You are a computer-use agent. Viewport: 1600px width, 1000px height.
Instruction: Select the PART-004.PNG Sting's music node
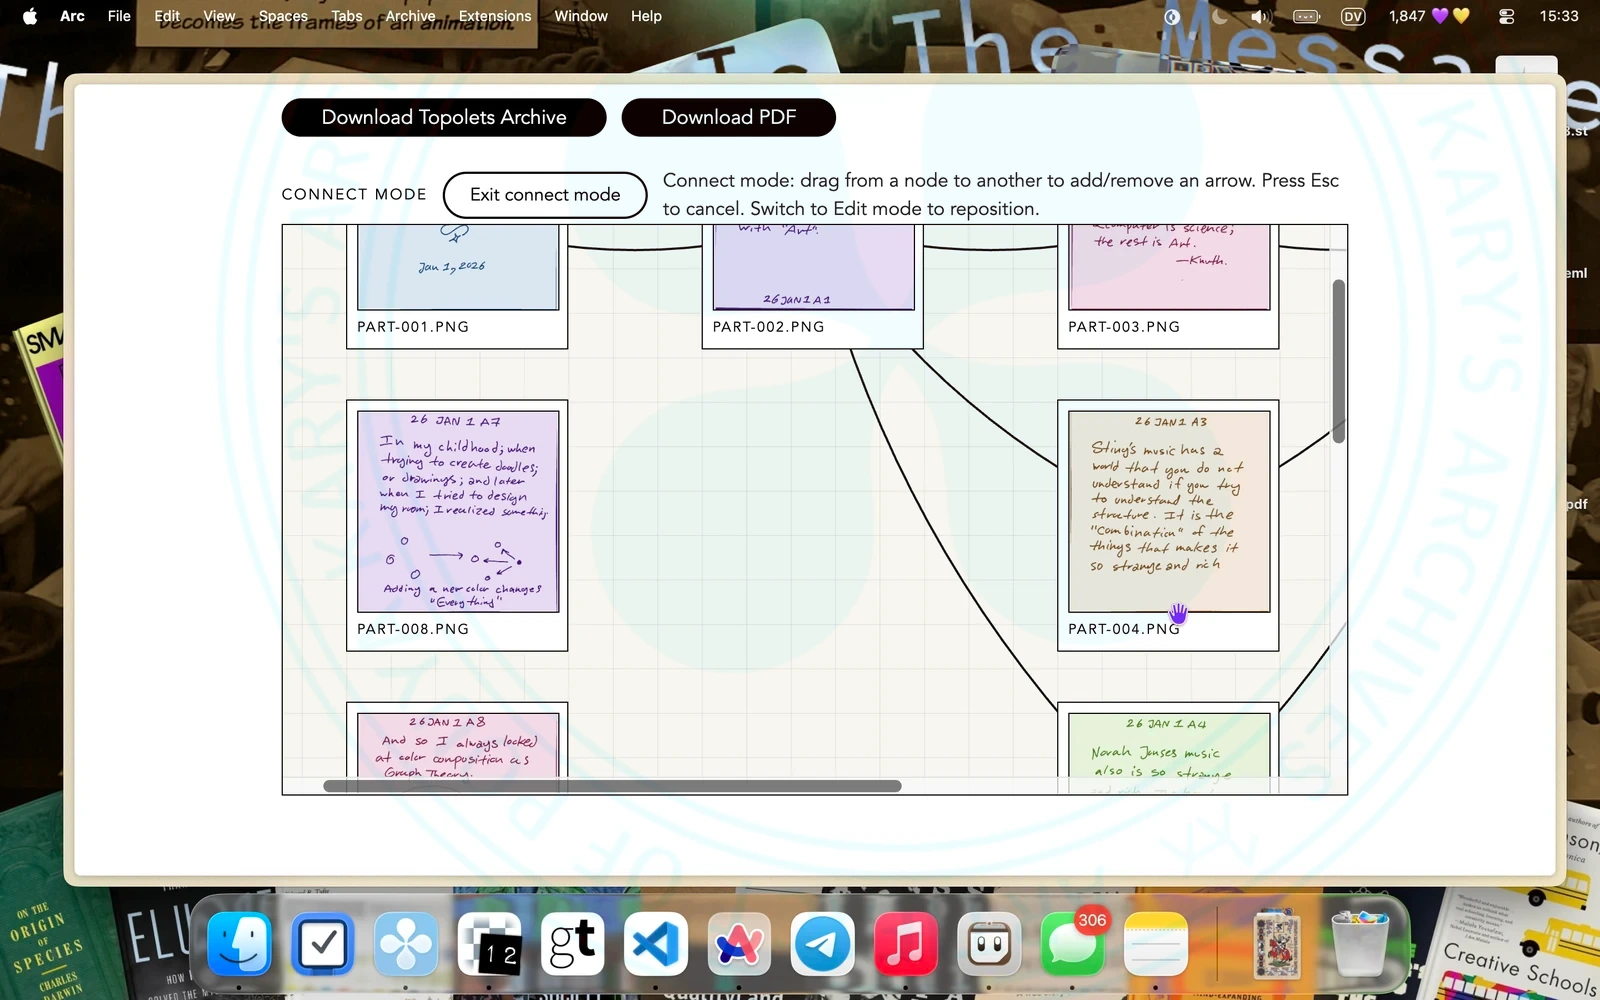click(1169, 511)
